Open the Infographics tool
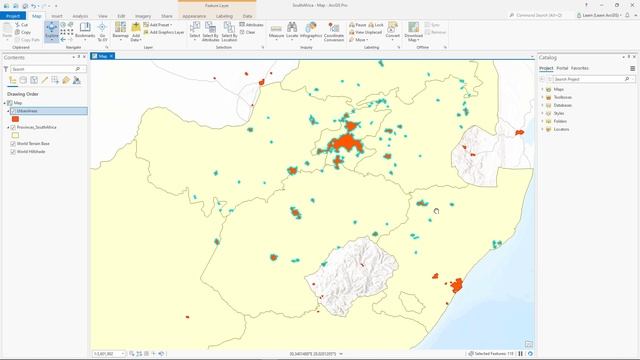 click(311, 31)
